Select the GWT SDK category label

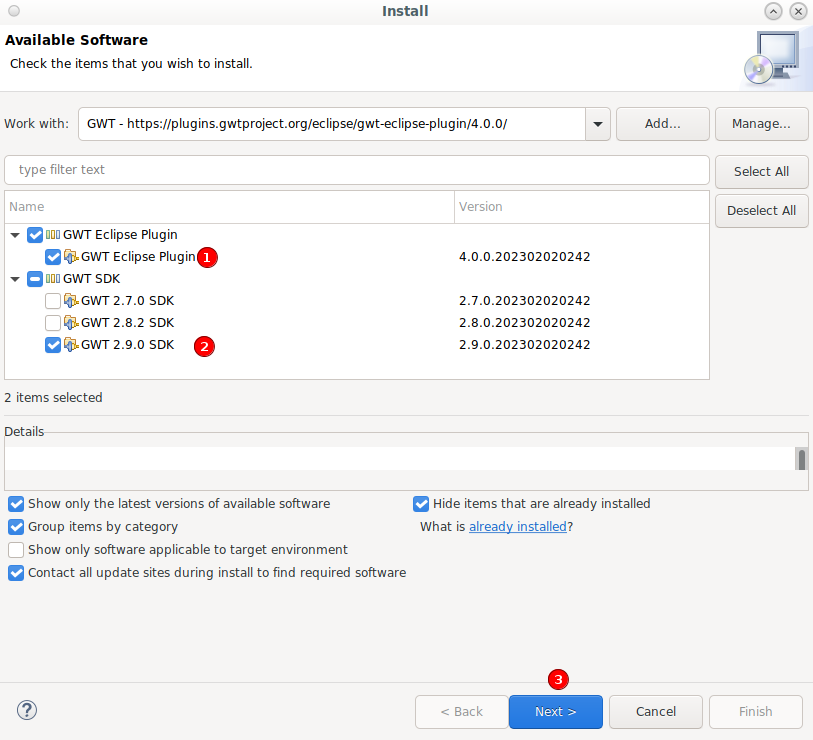[x=91, y=279]
